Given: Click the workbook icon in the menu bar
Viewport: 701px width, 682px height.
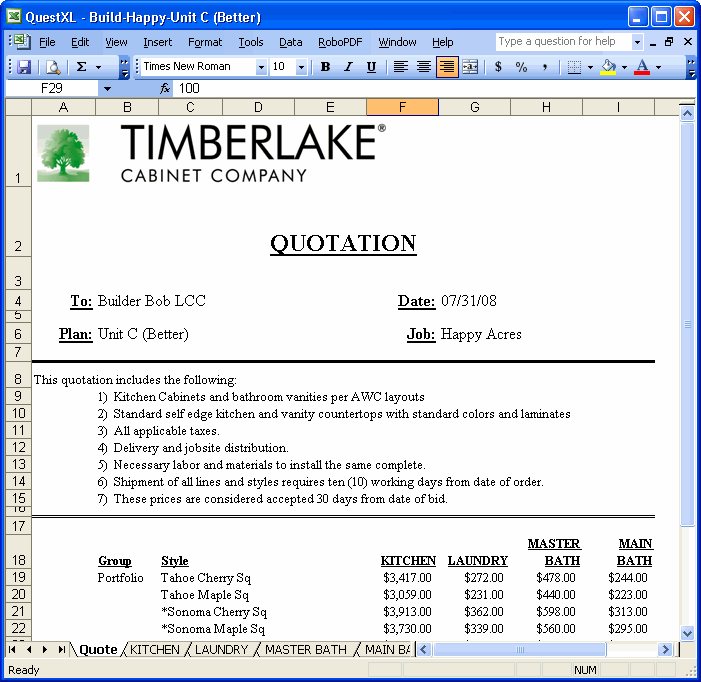Looking at the screenshot, I should coord(20,42).
